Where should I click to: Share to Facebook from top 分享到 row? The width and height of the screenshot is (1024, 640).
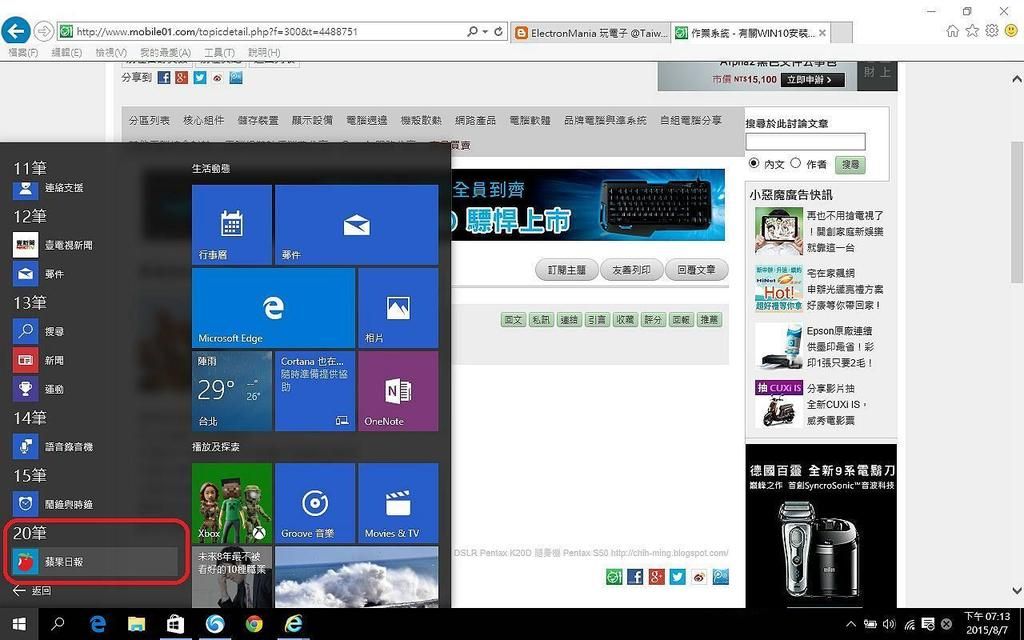click(164, 78)
